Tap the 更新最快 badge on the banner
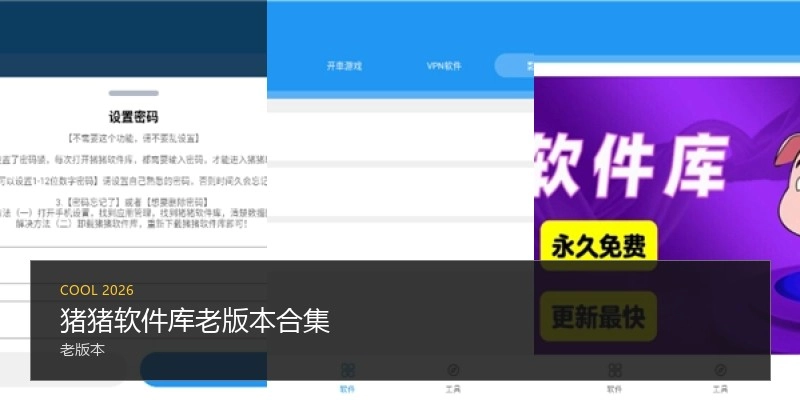Image resolution: width=800 pixels, height=400 pixels. coord(598,316)
